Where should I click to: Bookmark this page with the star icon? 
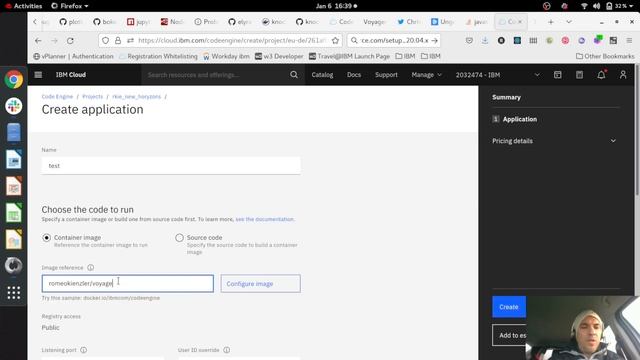click(335, 40)
